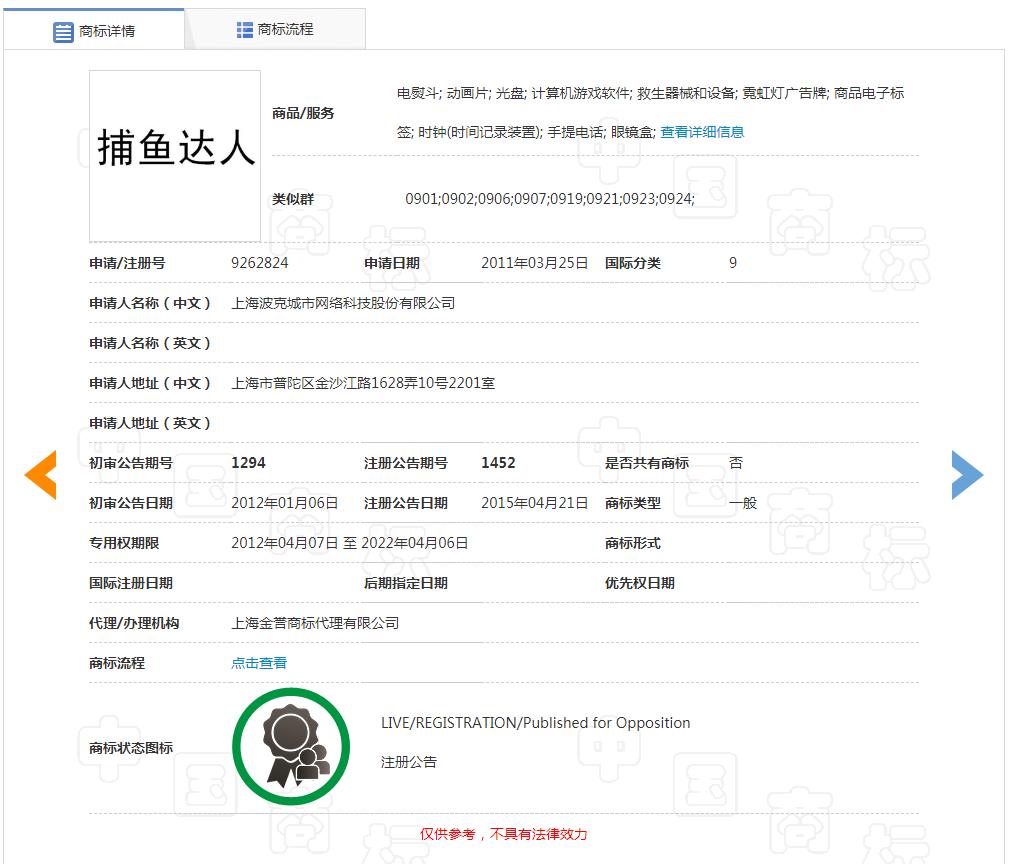
Task: Click the orange left arrow for previous trademark
Action: coord(40,475)
